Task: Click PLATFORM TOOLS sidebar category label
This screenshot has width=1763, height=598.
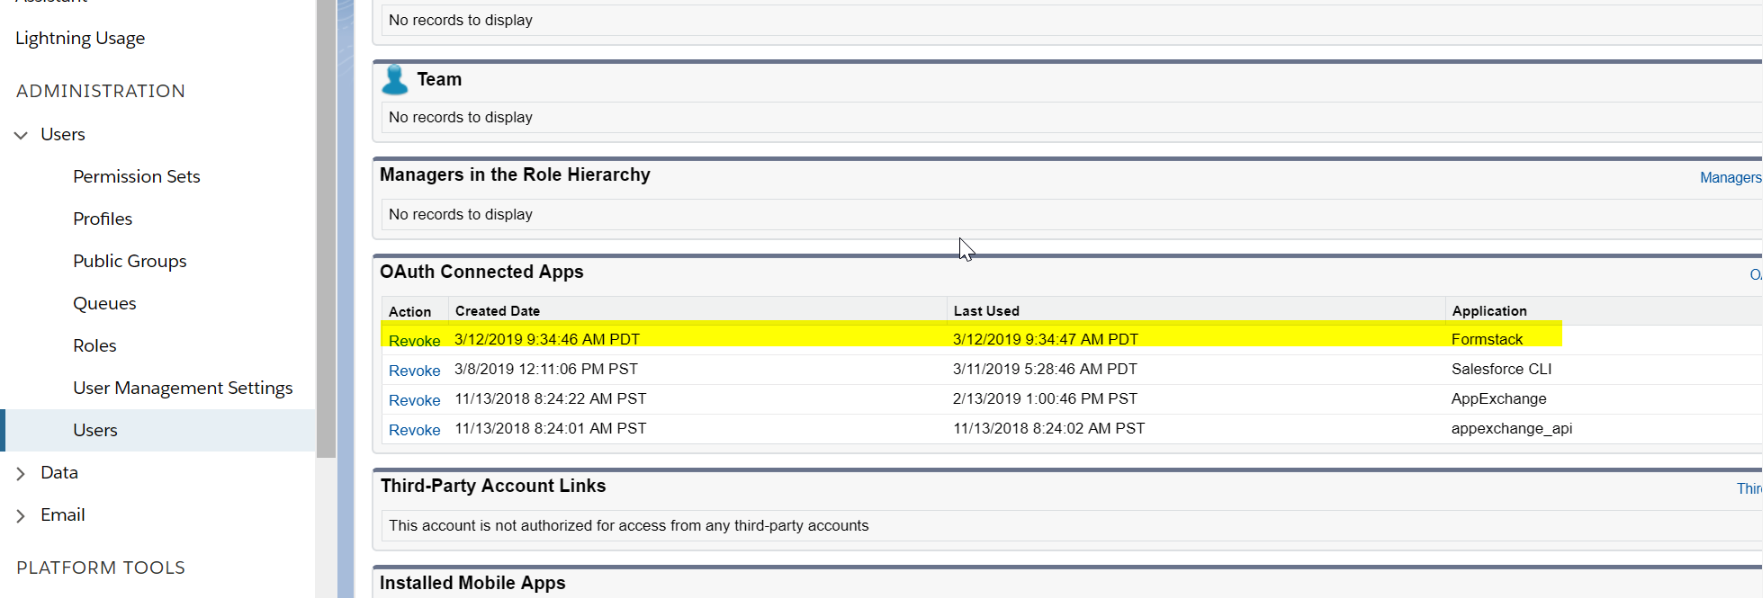Action: click(x=101, y=568)
